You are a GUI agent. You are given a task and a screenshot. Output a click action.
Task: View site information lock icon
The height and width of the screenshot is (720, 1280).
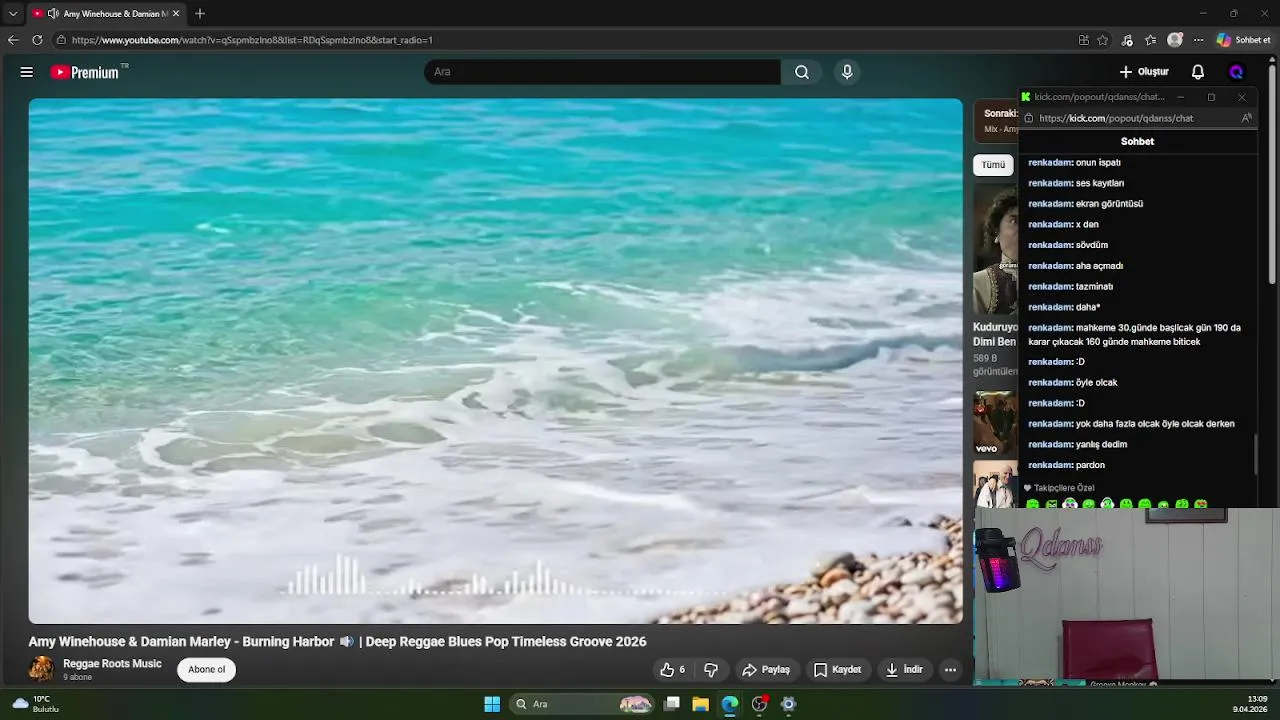coord(61,40)
